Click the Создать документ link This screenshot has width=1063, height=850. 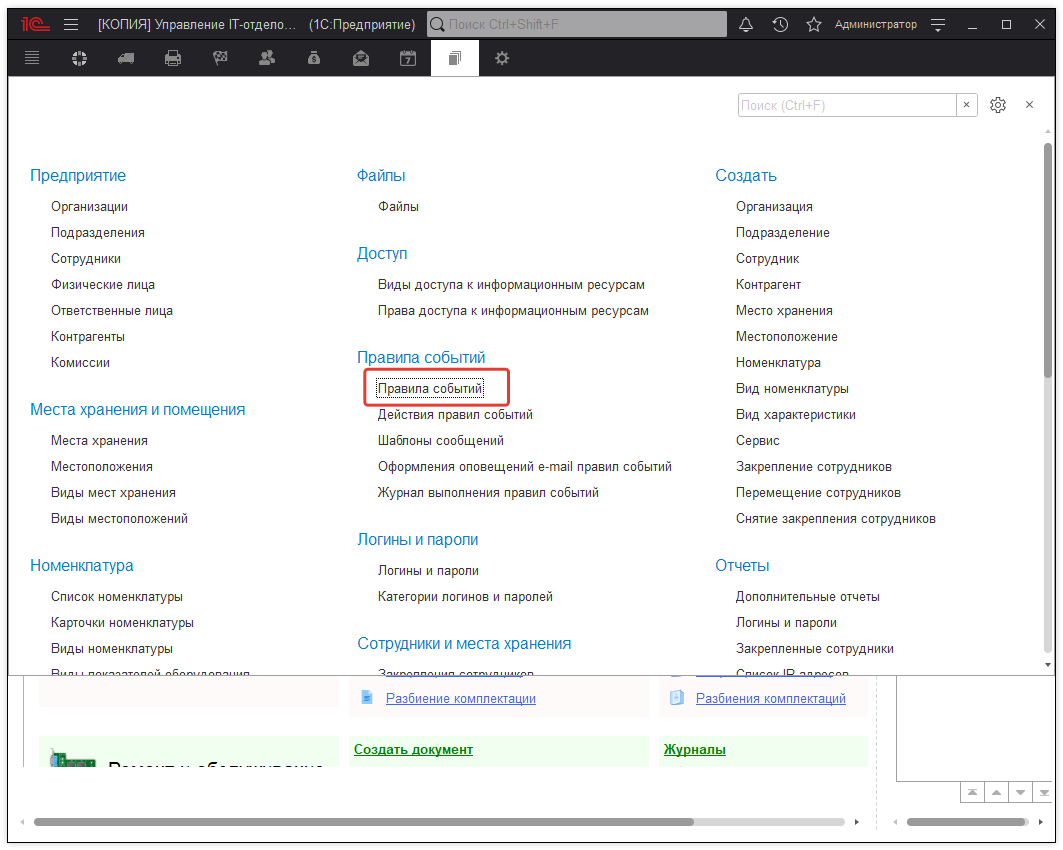(x=413, y=749)
